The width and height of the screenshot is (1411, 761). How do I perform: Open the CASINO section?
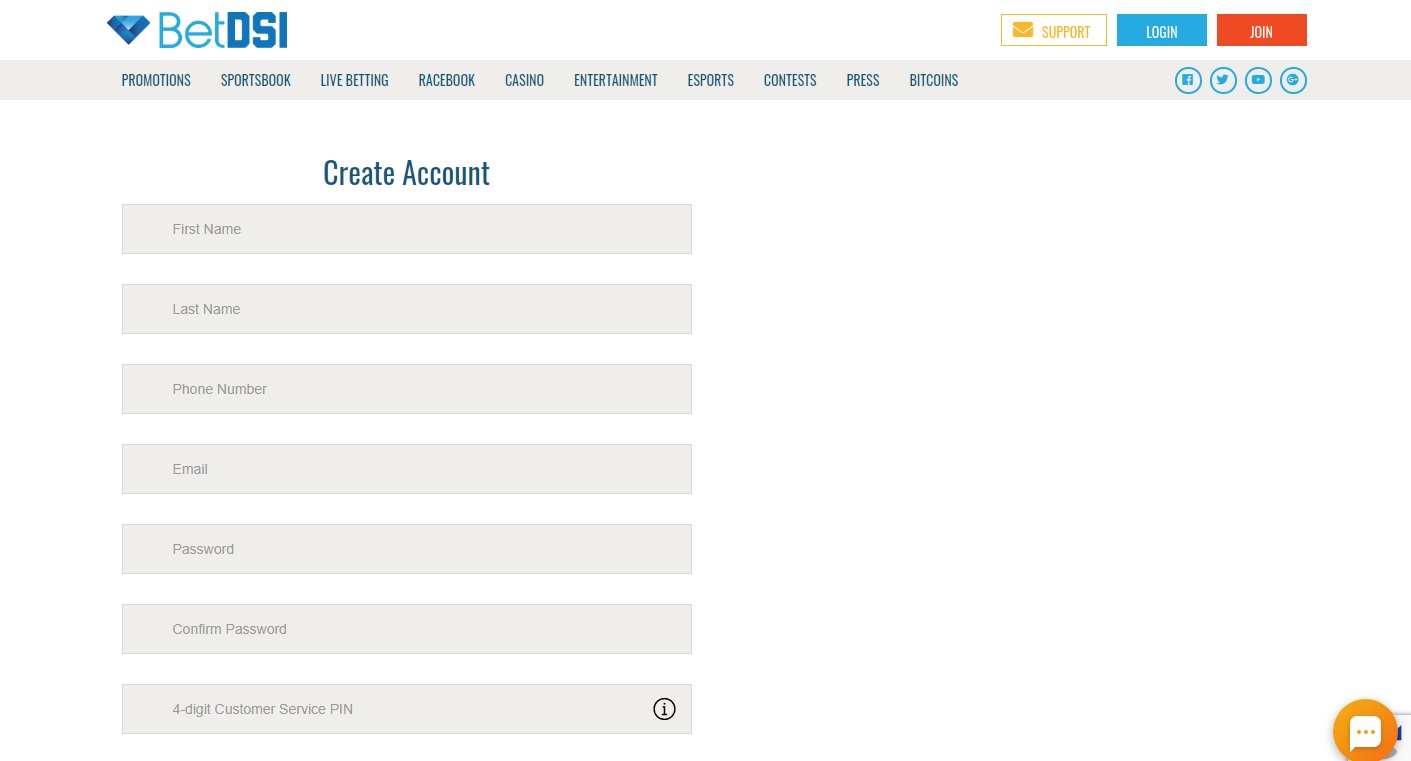[524, 80]
